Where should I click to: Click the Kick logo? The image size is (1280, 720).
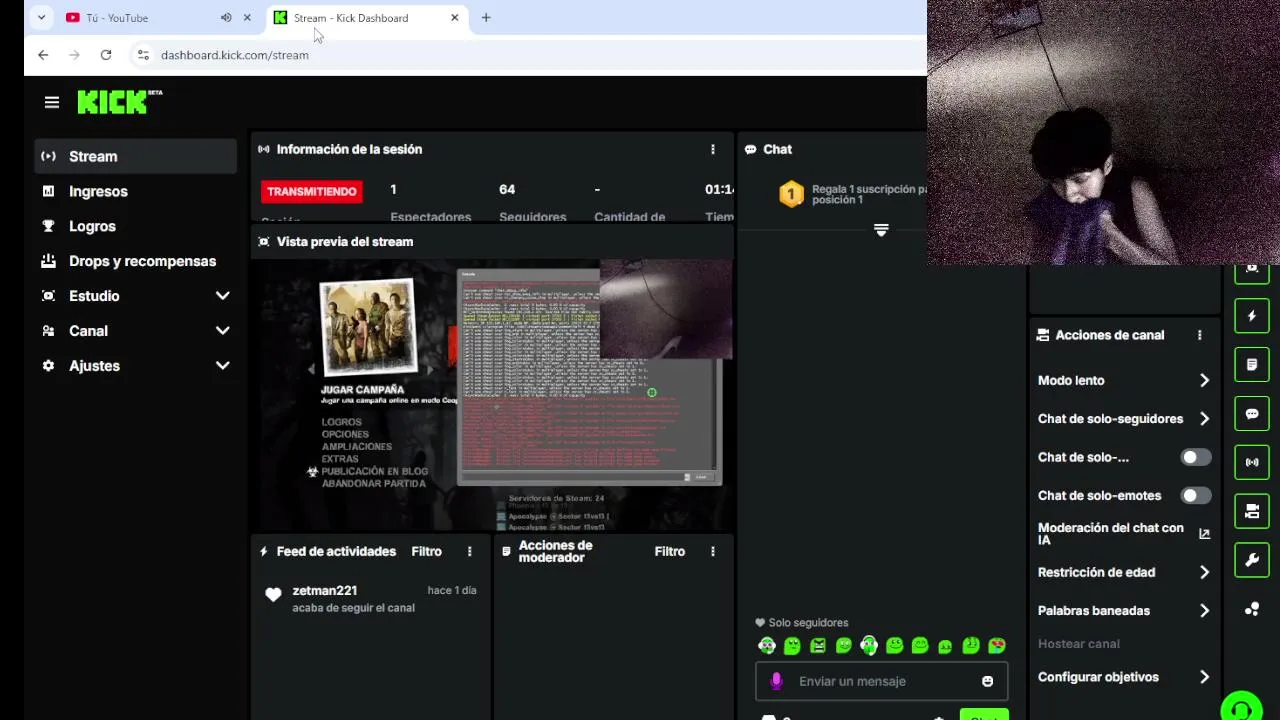(x=119, y=101)
